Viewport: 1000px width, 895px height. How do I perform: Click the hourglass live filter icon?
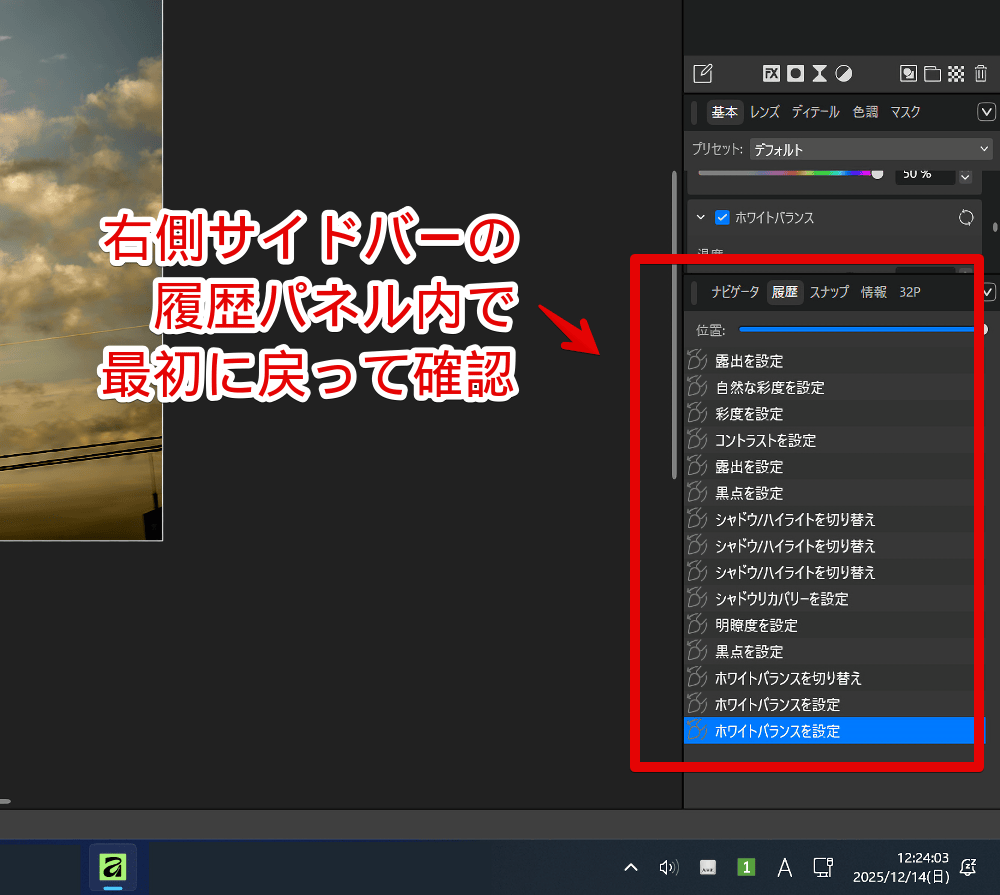(819, 73)
